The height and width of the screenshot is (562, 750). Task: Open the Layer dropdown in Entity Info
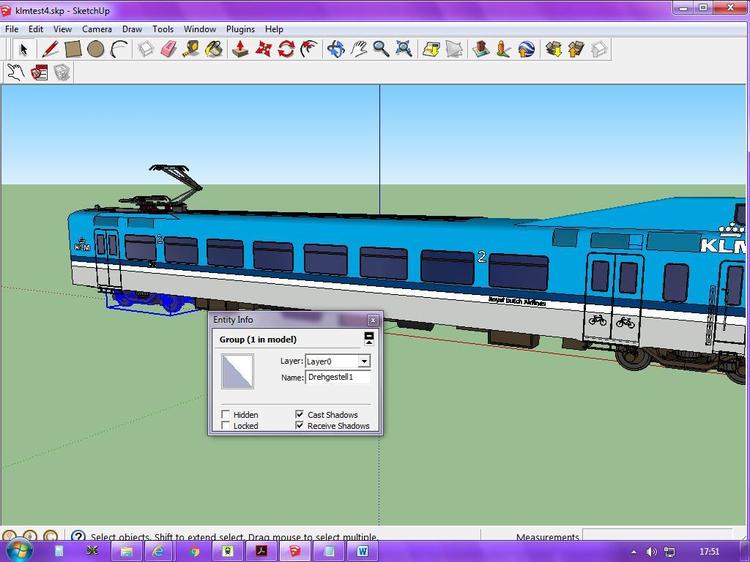pos(364,361)
